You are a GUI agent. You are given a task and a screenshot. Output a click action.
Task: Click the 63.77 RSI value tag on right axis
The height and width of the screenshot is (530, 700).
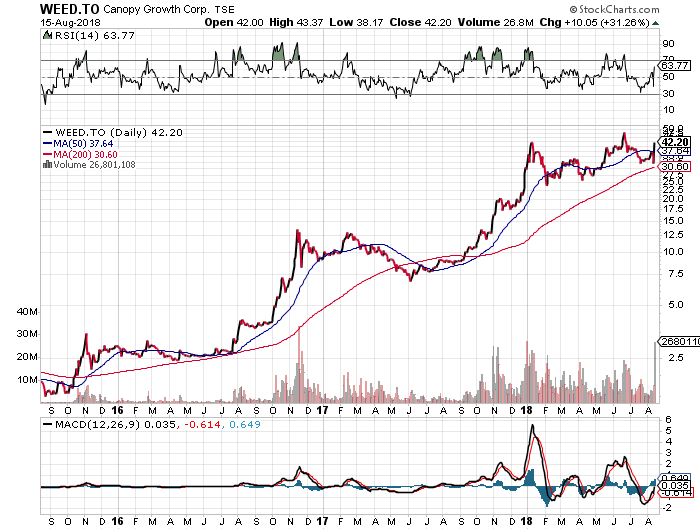click(675, 66)
